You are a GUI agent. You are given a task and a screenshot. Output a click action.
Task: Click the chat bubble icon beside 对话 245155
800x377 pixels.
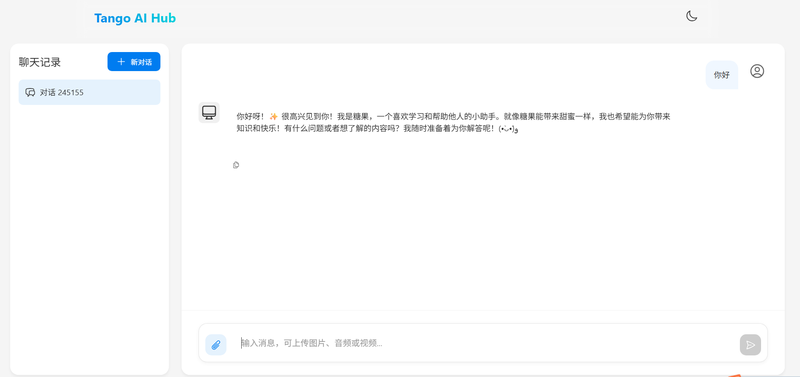point(30,92)
